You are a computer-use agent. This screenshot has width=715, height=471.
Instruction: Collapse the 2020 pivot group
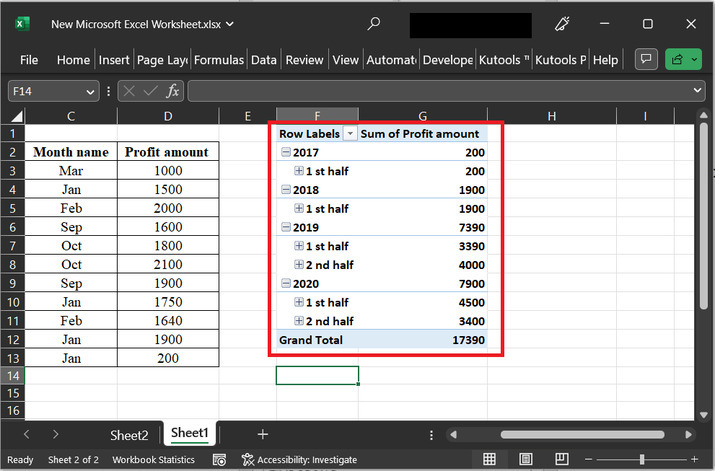pos(285,283)
